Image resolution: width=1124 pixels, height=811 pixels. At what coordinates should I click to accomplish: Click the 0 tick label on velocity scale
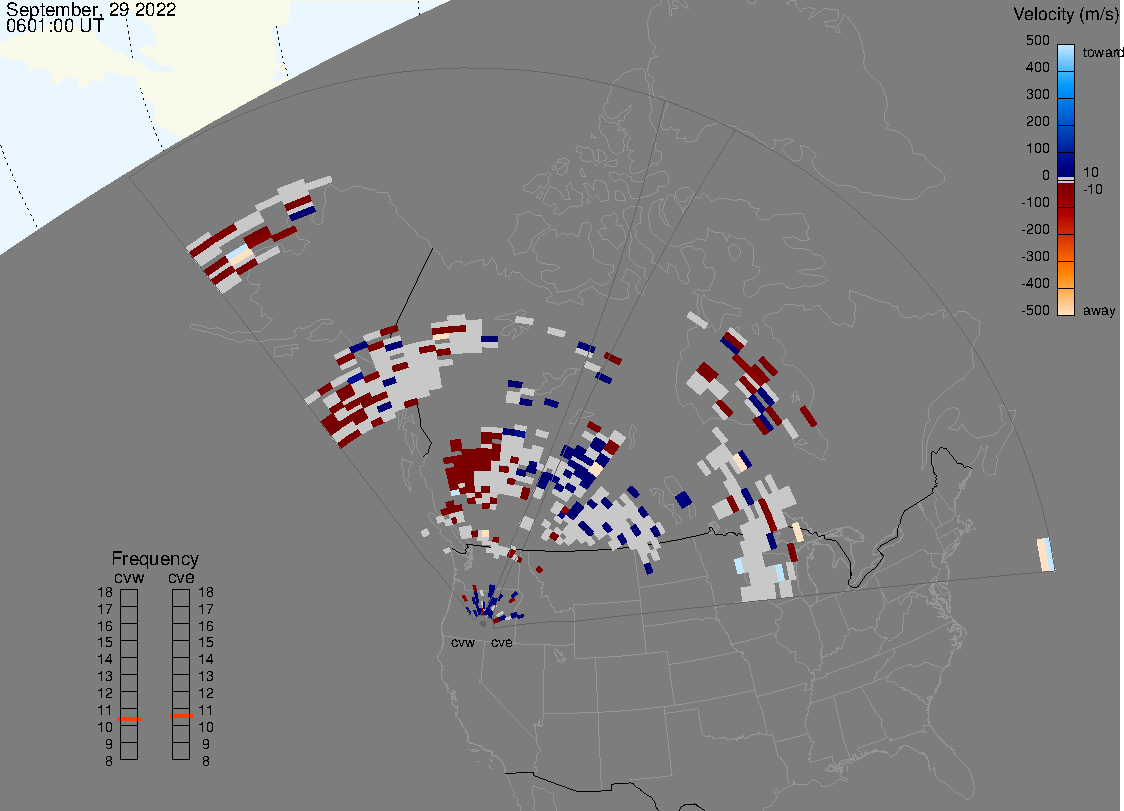(1046, 175)
